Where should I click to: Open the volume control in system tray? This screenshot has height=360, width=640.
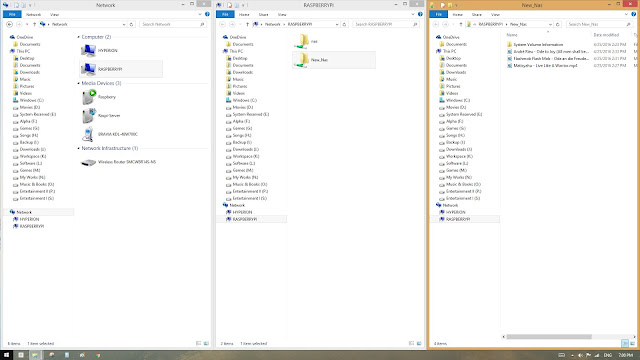580,355
